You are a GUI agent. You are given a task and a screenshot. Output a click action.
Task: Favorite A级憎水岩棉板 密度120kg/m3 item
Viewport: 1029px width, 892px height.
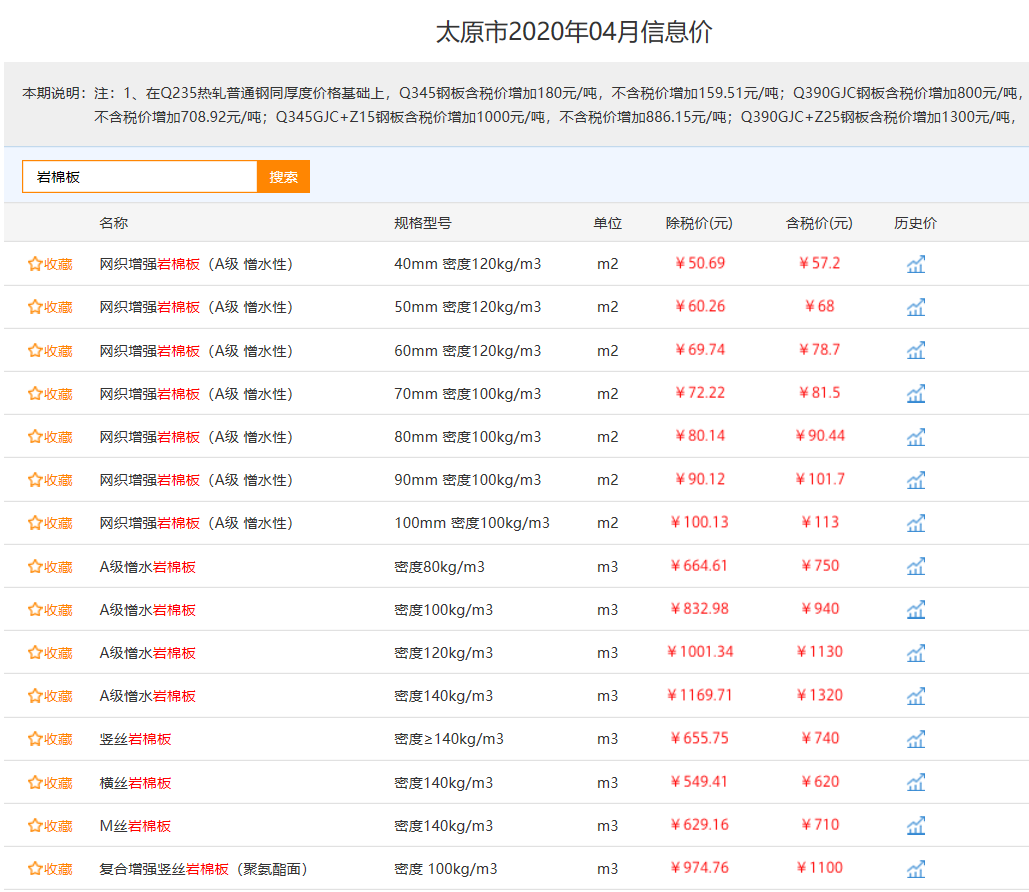click(50, 653)
